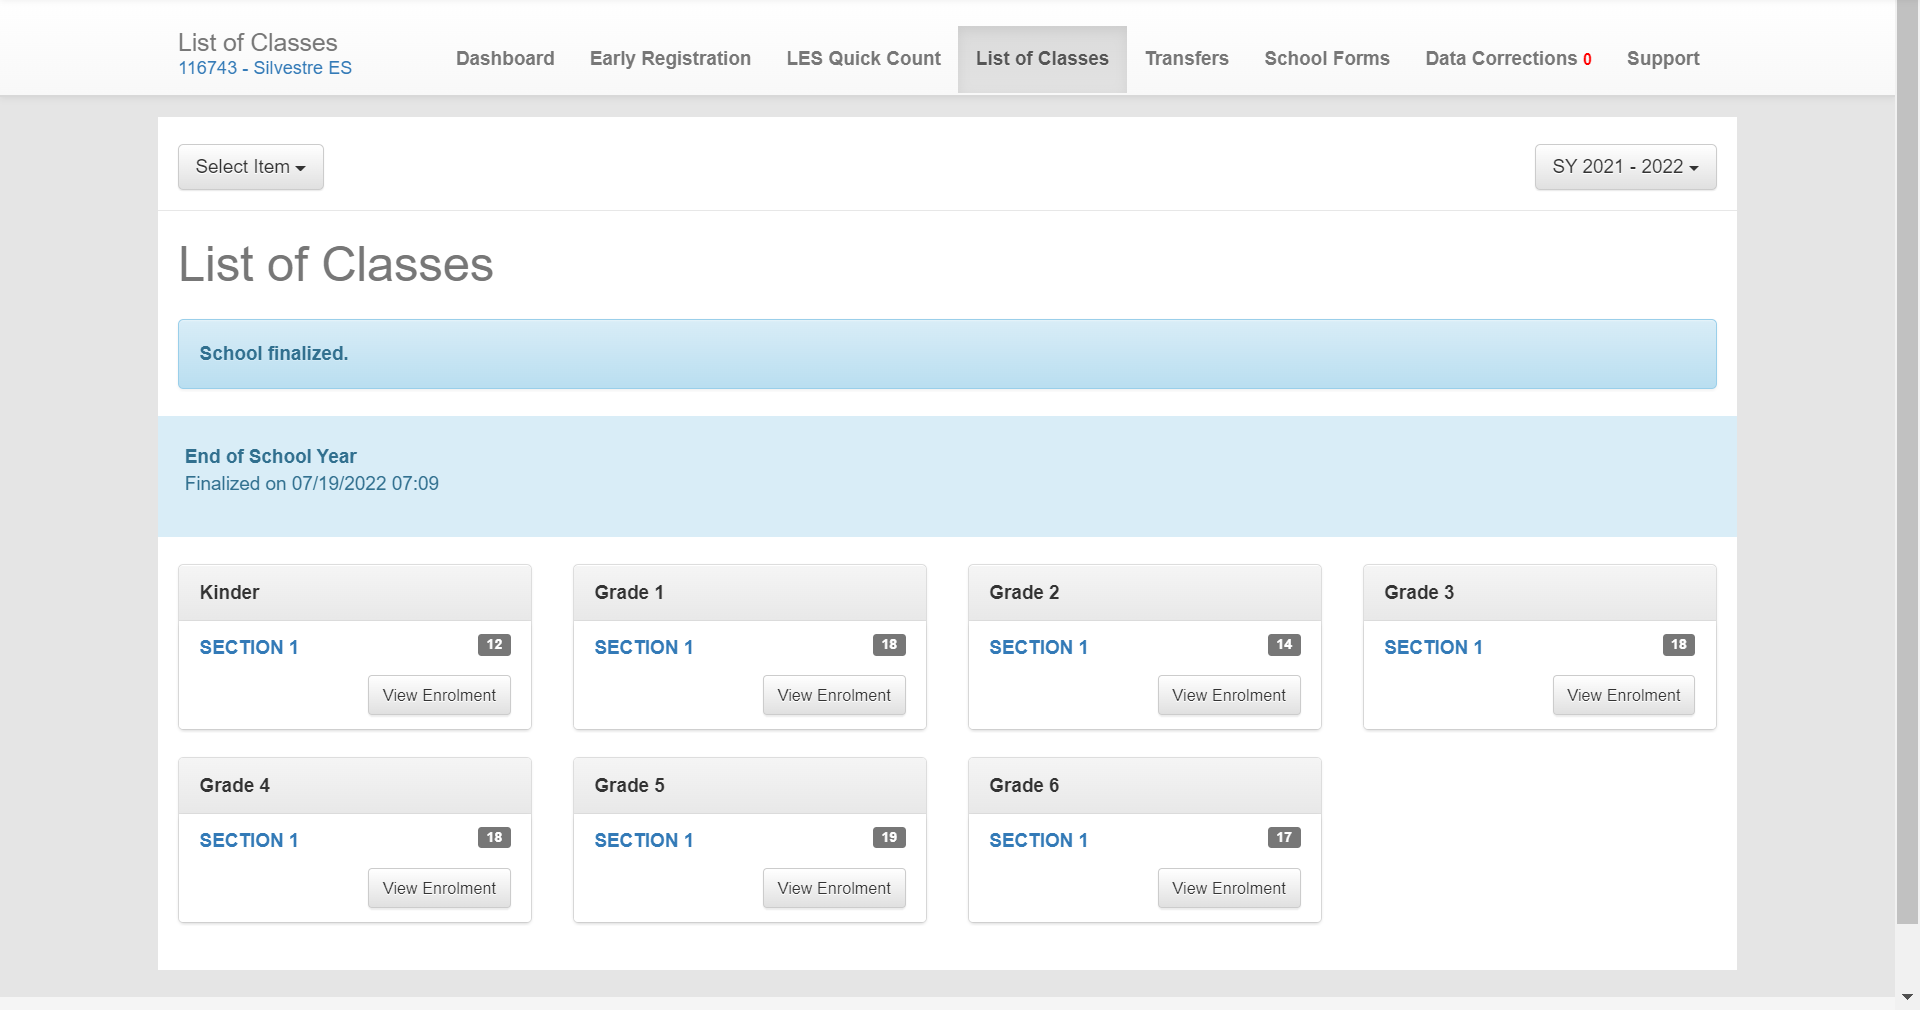Open Kinder SECTION 1 link
Viewport: 1920px width, 1010px height.
(x=249, y=647)
